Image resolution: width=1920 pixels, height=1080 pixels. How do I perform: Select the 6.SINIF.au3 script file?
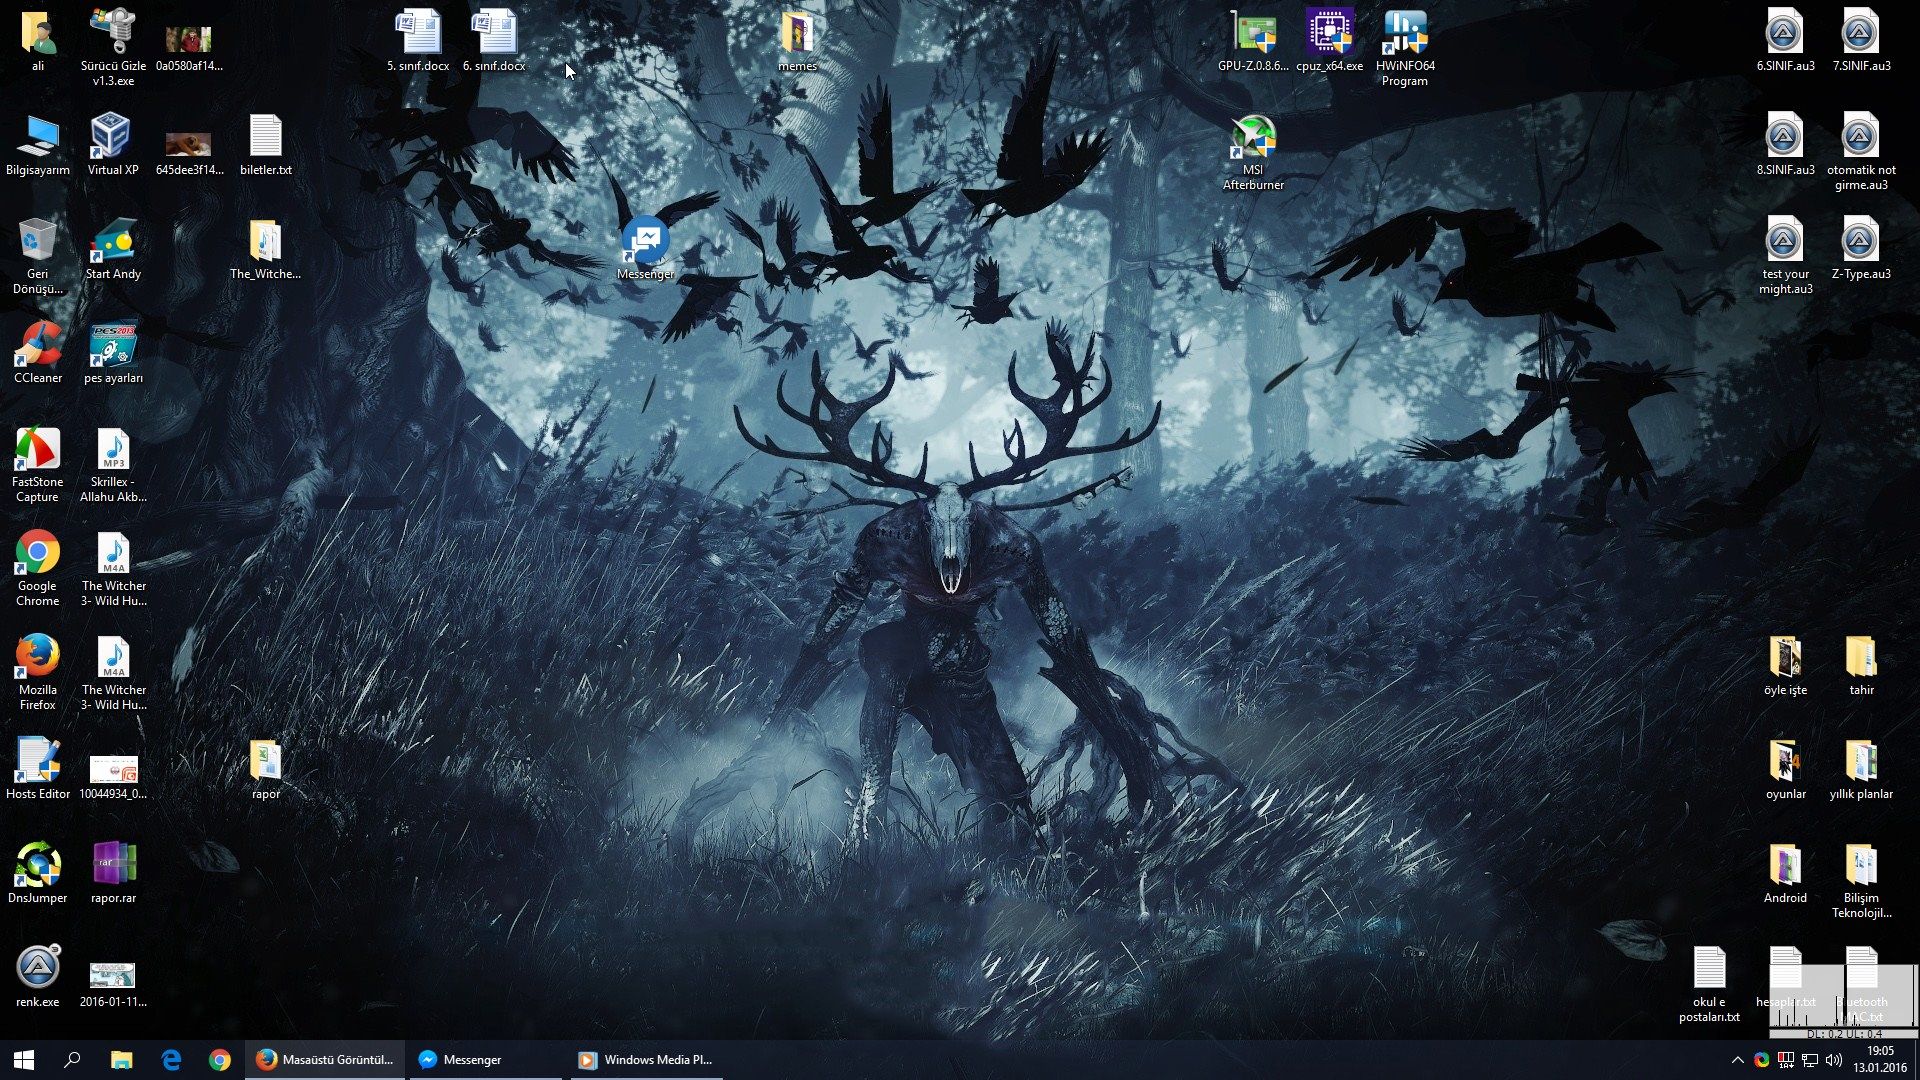(x=1785, y=35)
